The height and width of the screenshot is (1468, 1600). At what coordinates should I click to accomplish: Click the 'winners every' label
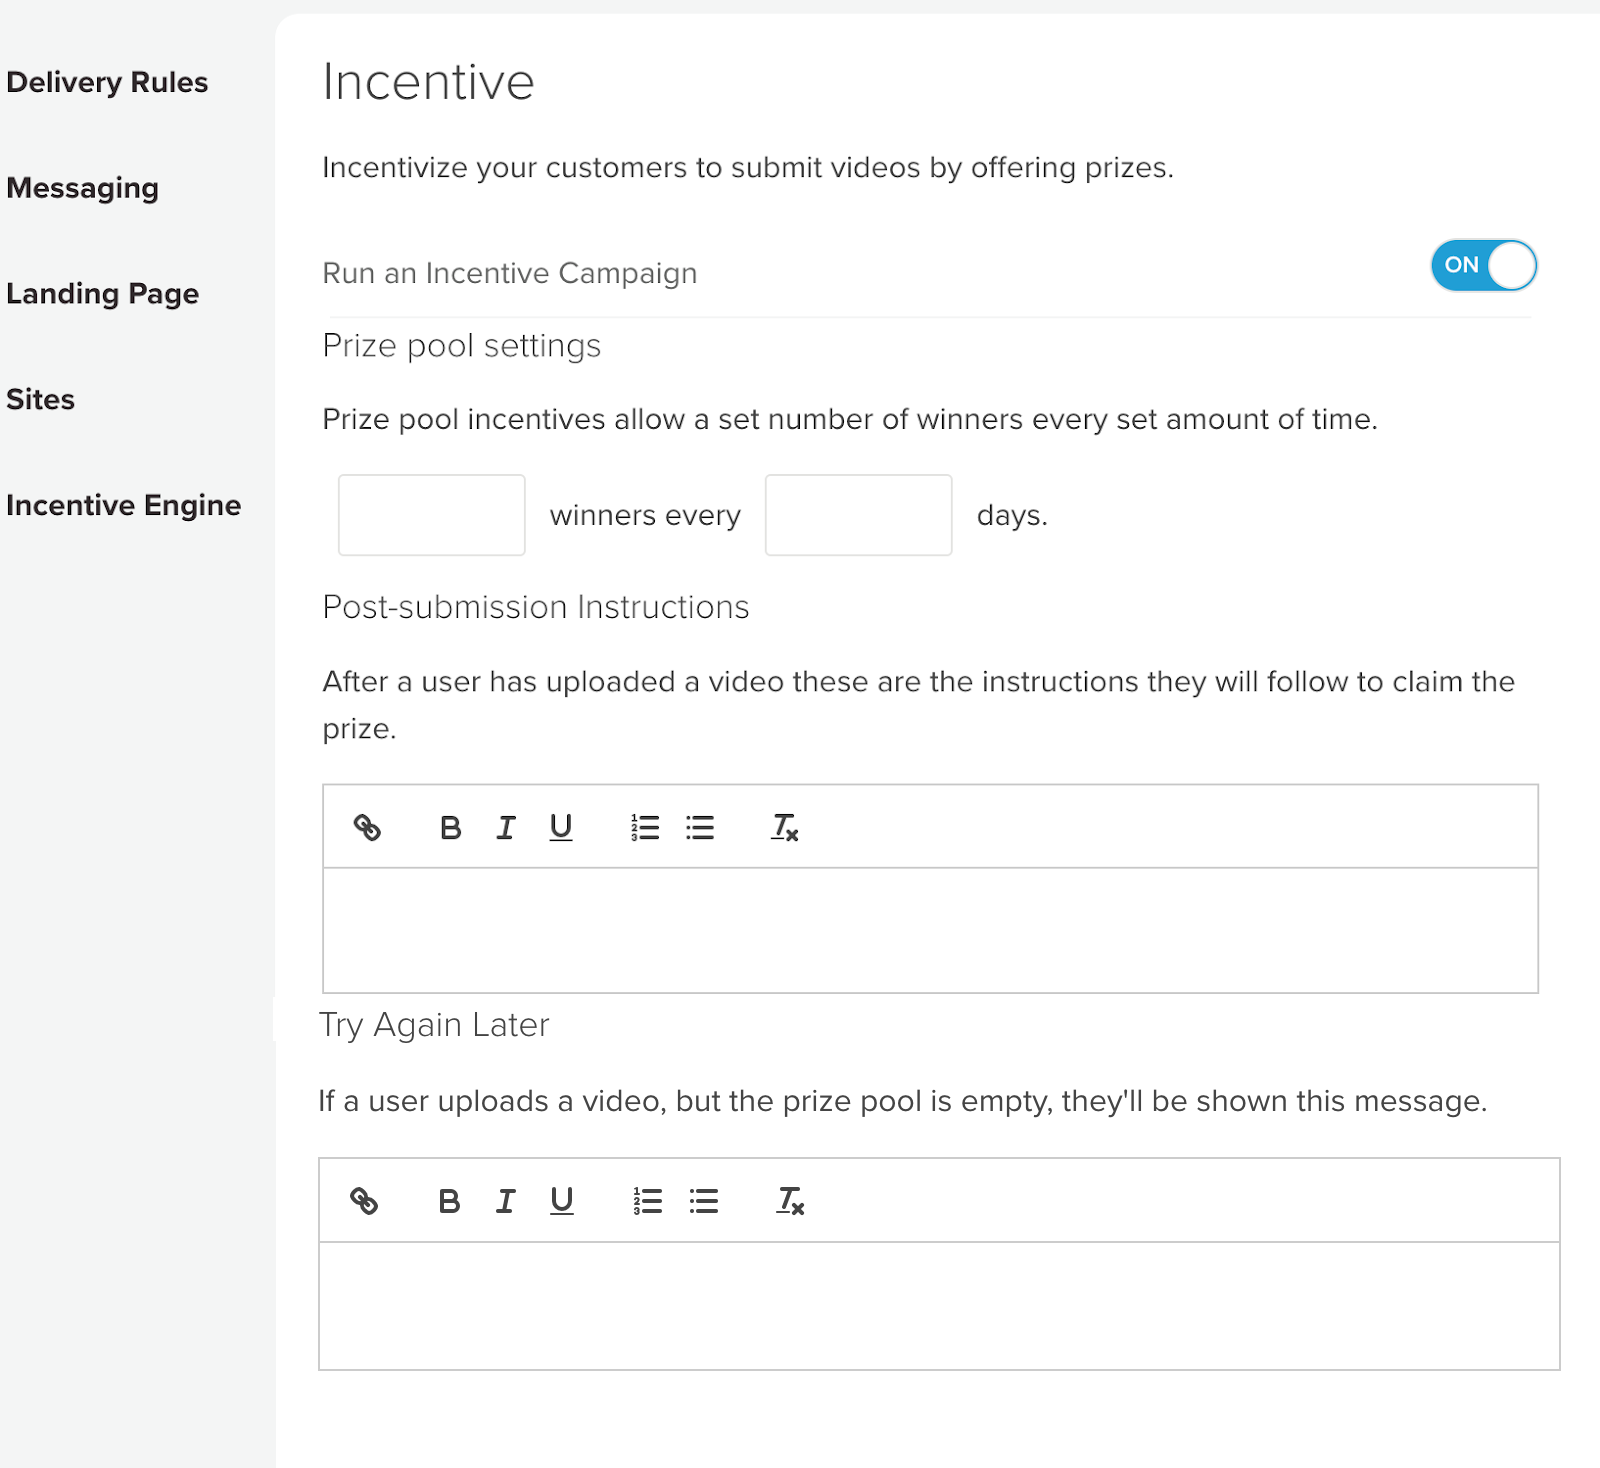click(645, 515)
